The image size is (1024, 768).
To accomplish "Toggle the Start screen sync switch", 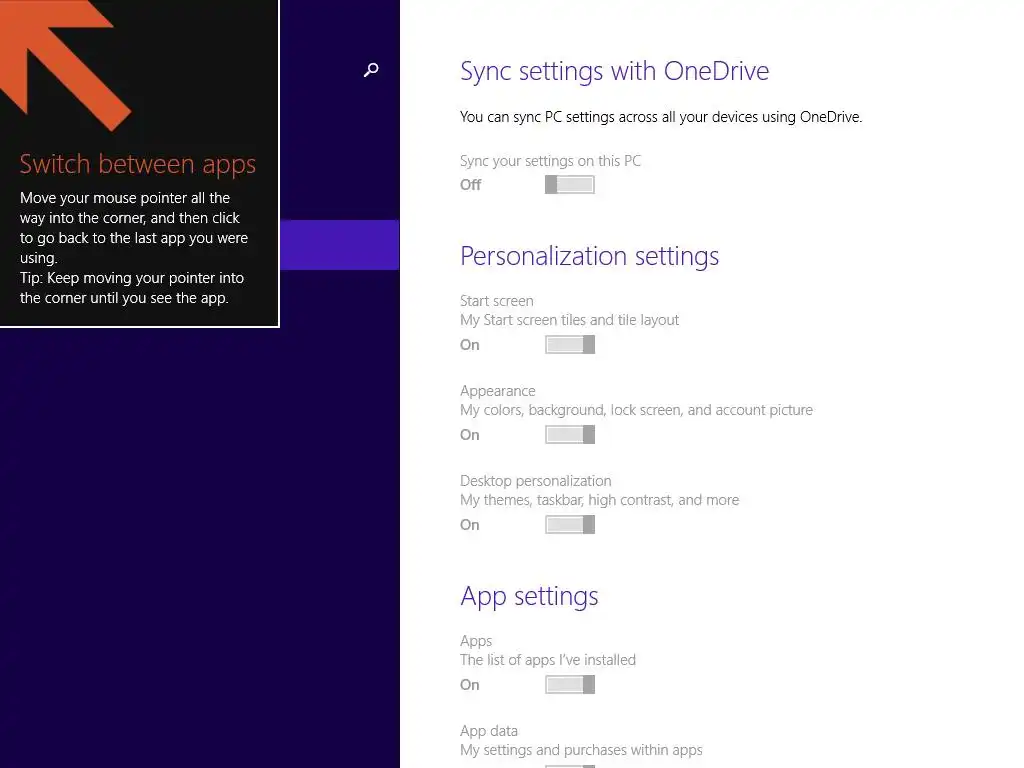I will click(569, 345).
